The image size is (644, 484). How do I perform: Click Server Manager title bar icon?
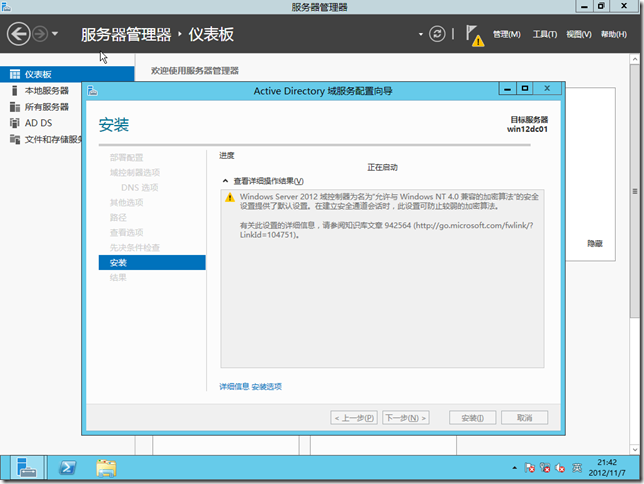coord(6,7)
